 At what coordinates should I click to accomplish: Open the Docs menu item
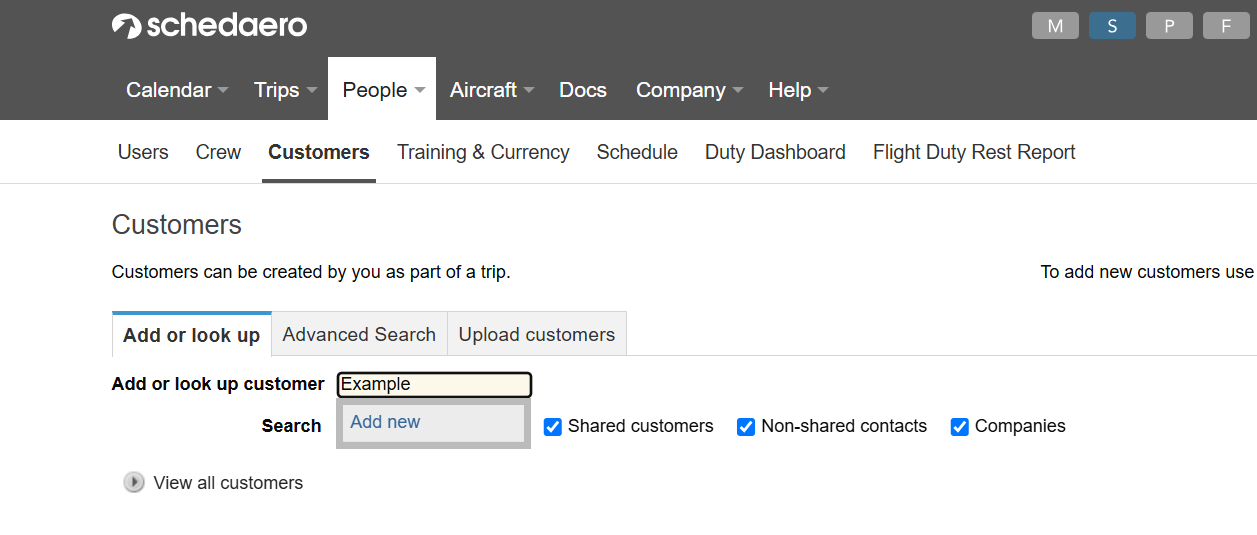click(583, 90)
